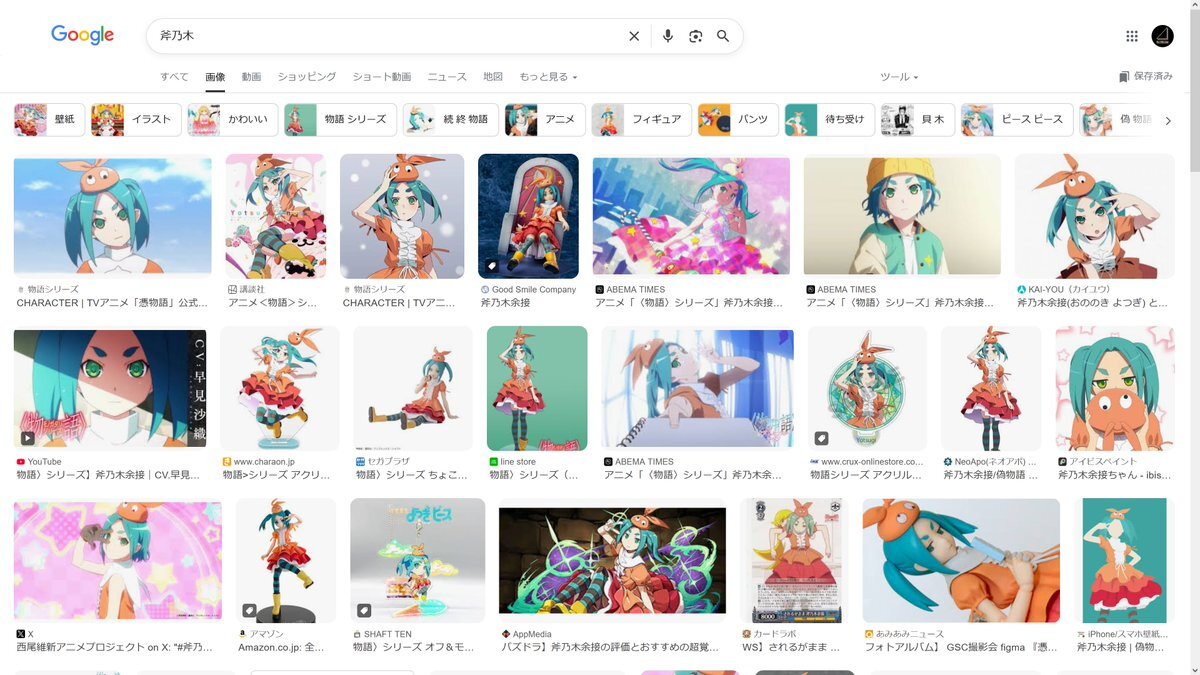Open the アイビスペイント drawing thumbnail
This screenshot has height=675, width=1200.
coord(1115,388)
